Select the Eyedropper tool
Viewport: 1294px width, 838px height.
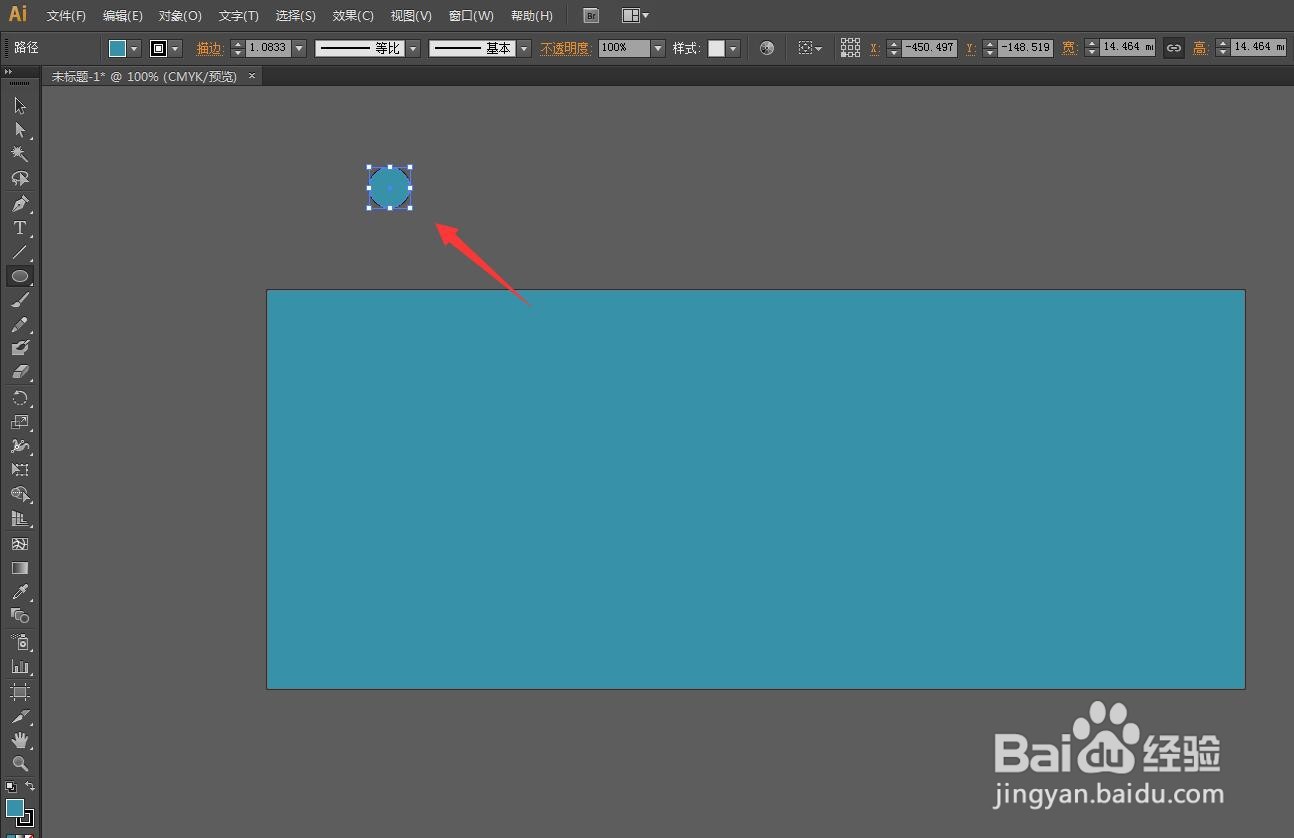(x=20, y=592)
